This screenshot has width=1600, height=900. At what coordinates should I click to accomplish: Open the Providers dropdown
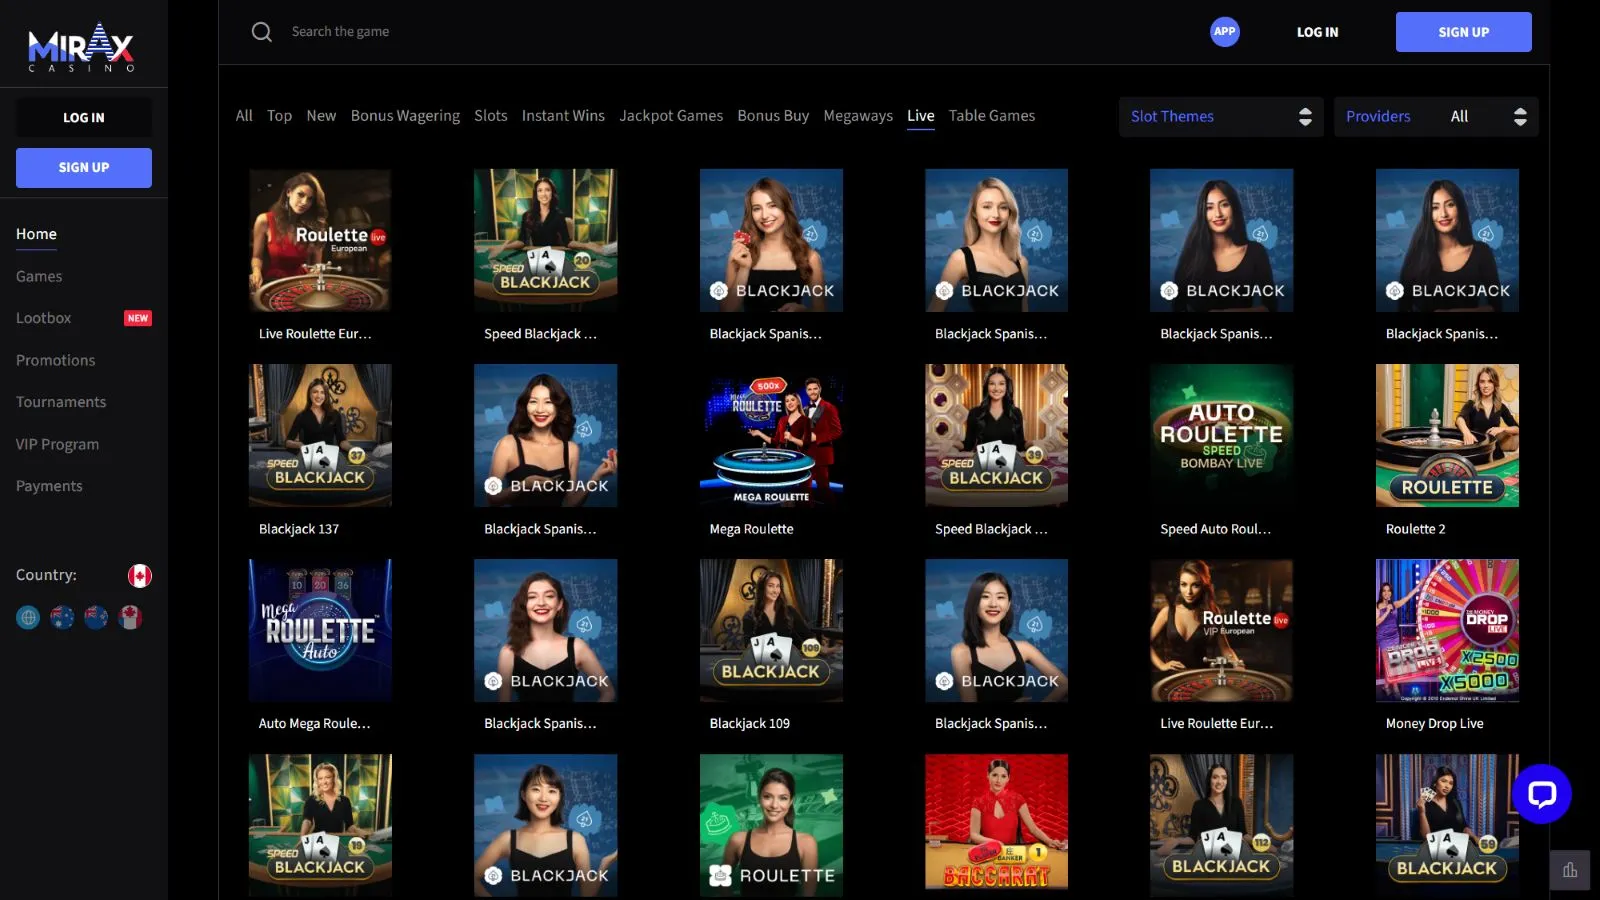tap(1435, 117)
